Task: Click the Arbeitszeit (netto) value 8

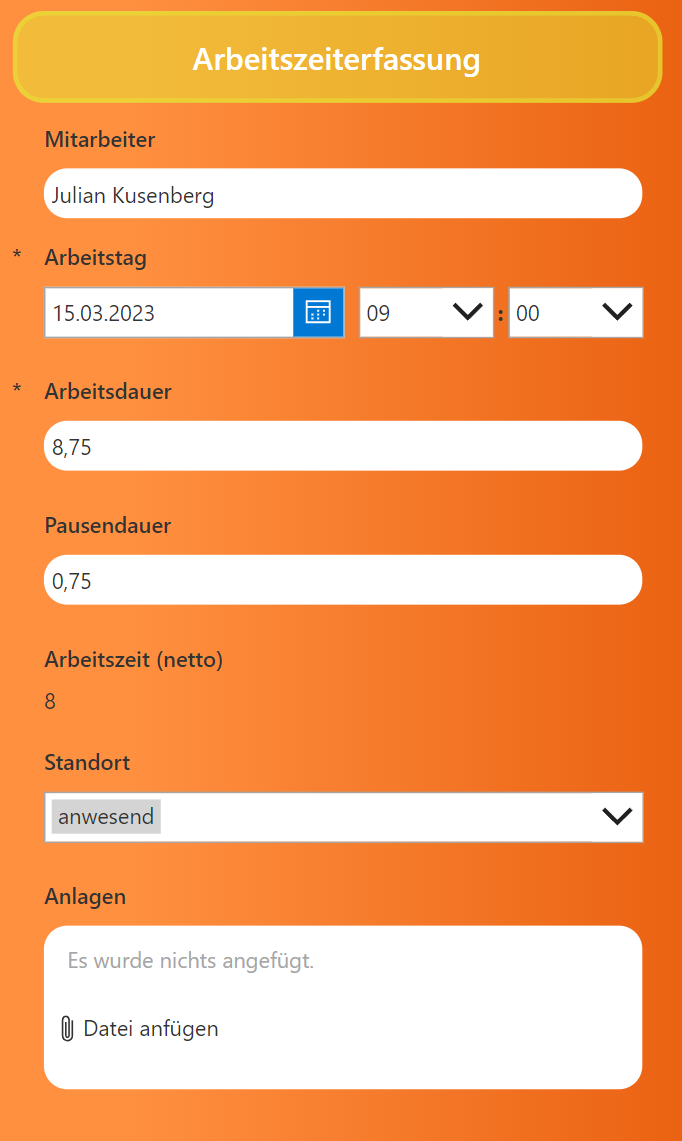Action: [50, 702]
